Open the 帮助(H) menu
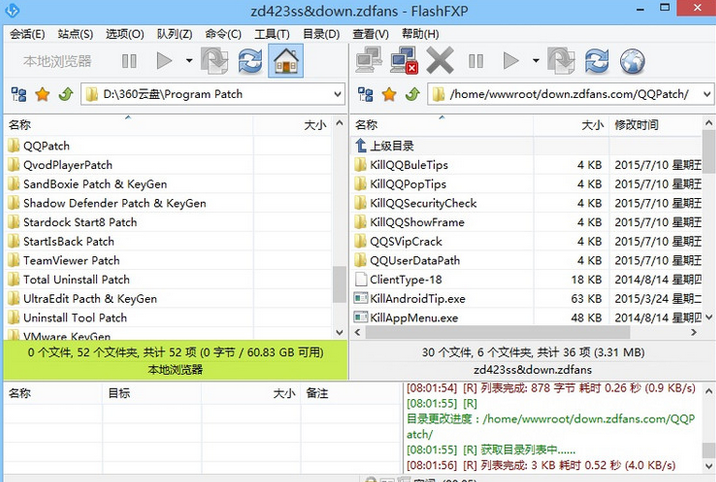 420,34
